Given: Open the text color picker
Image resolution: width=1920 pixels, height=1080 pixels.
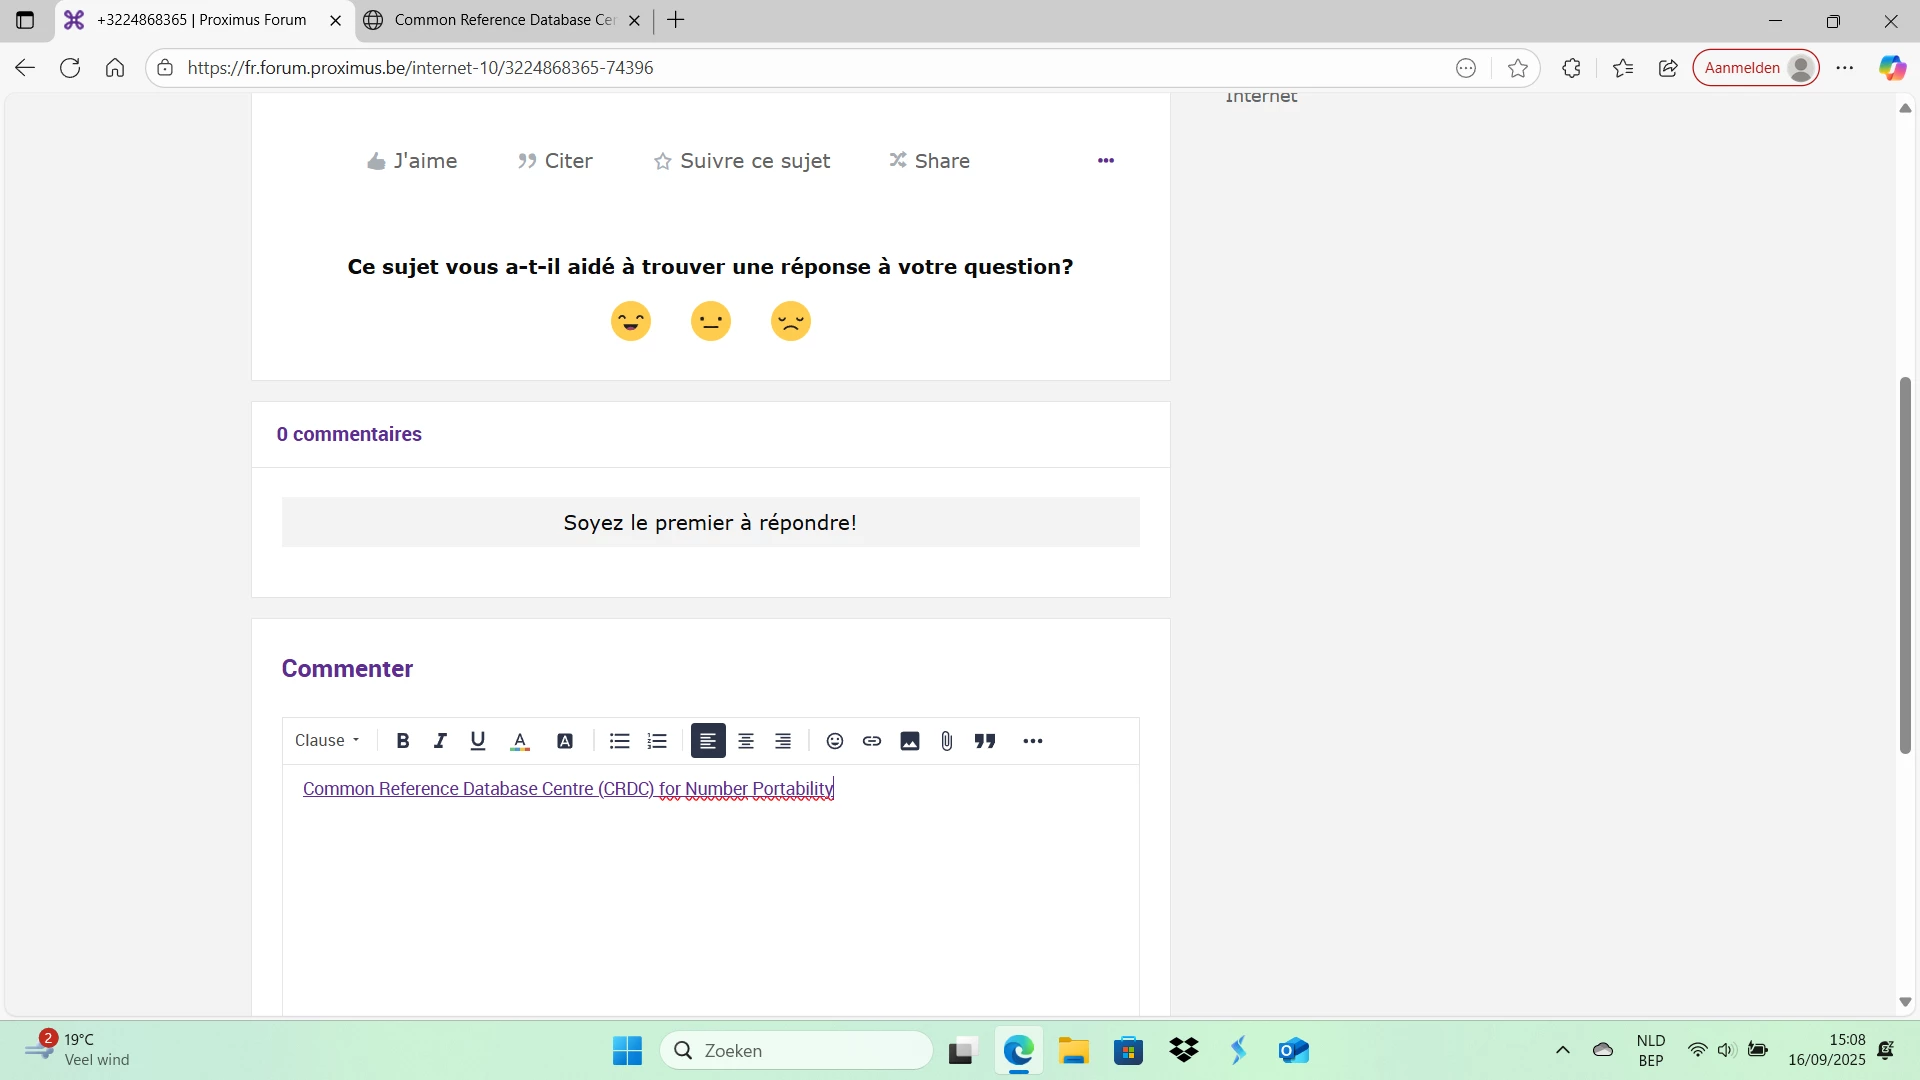Looking at the screenshot, I should (x=520, y=741).
